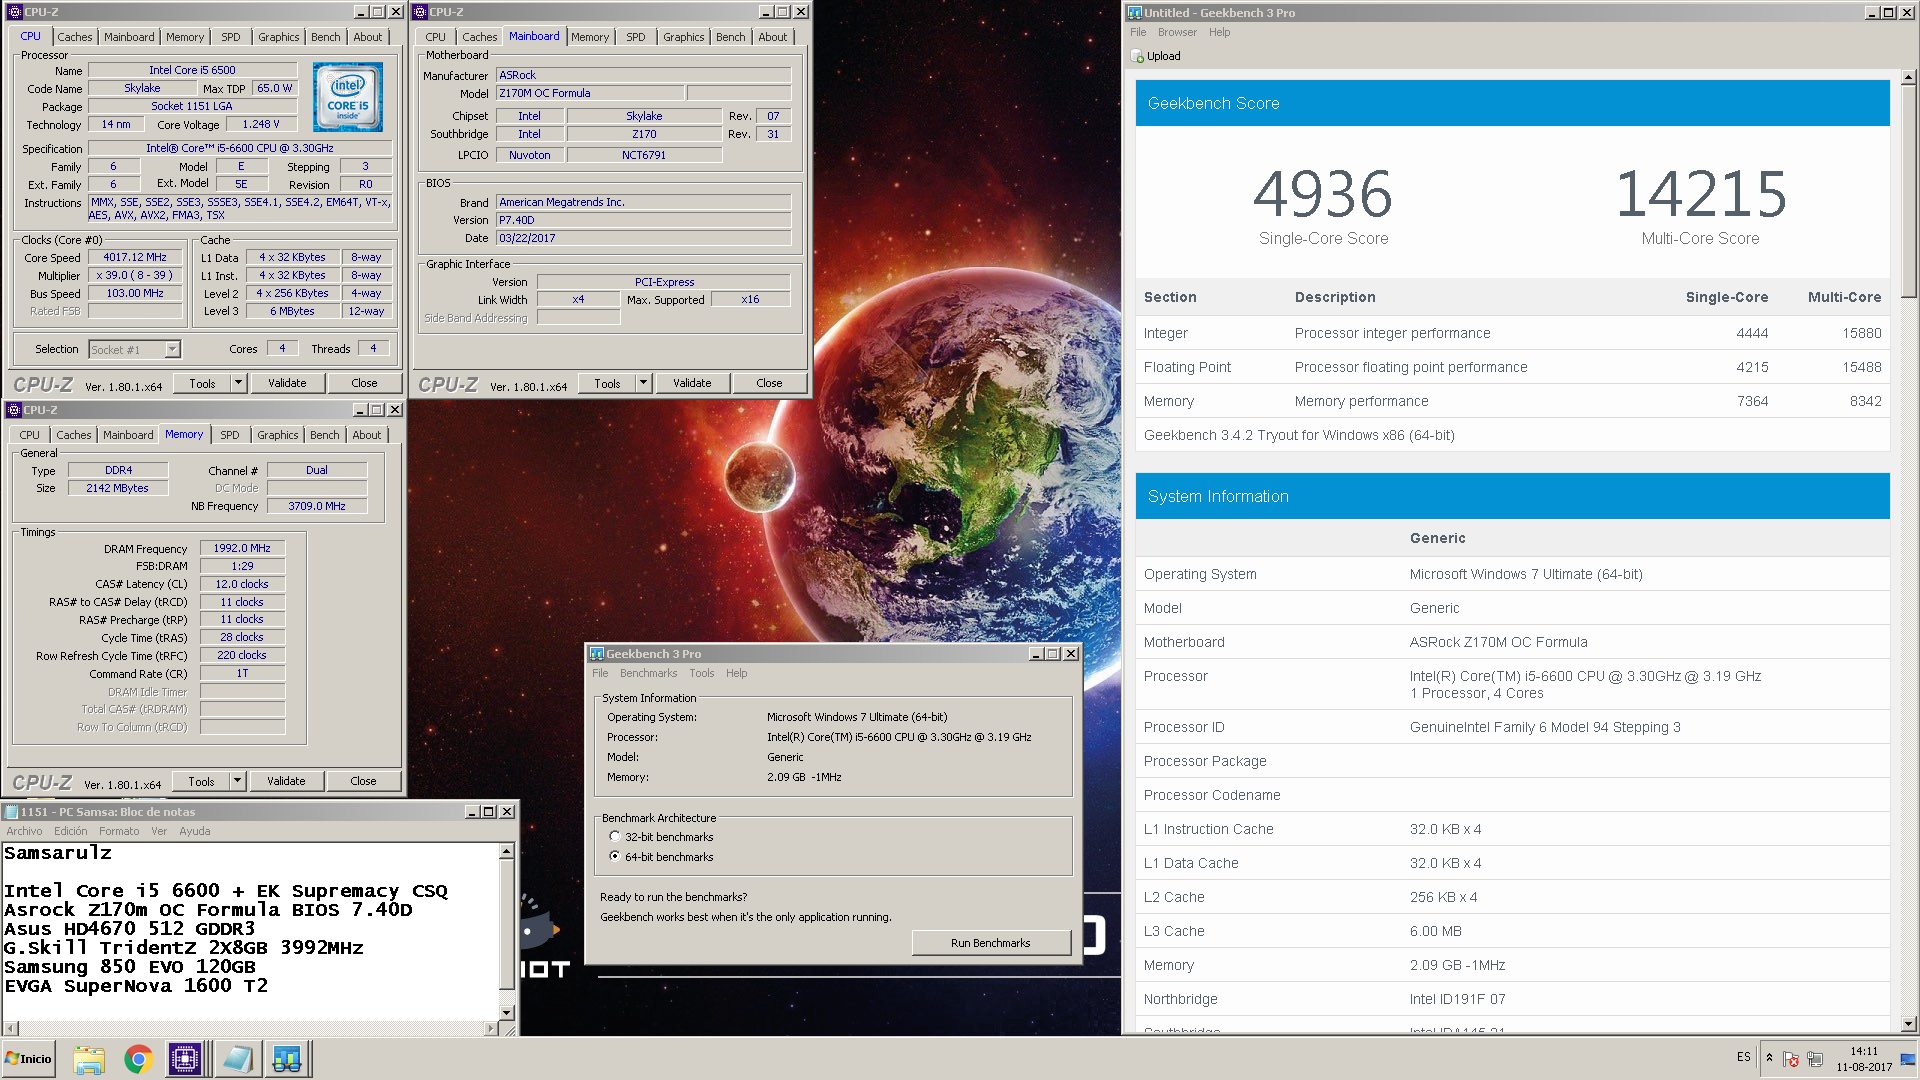
Task: Open the Inicio start menu
Action: pyautogui.click(x=28, y=1059)
